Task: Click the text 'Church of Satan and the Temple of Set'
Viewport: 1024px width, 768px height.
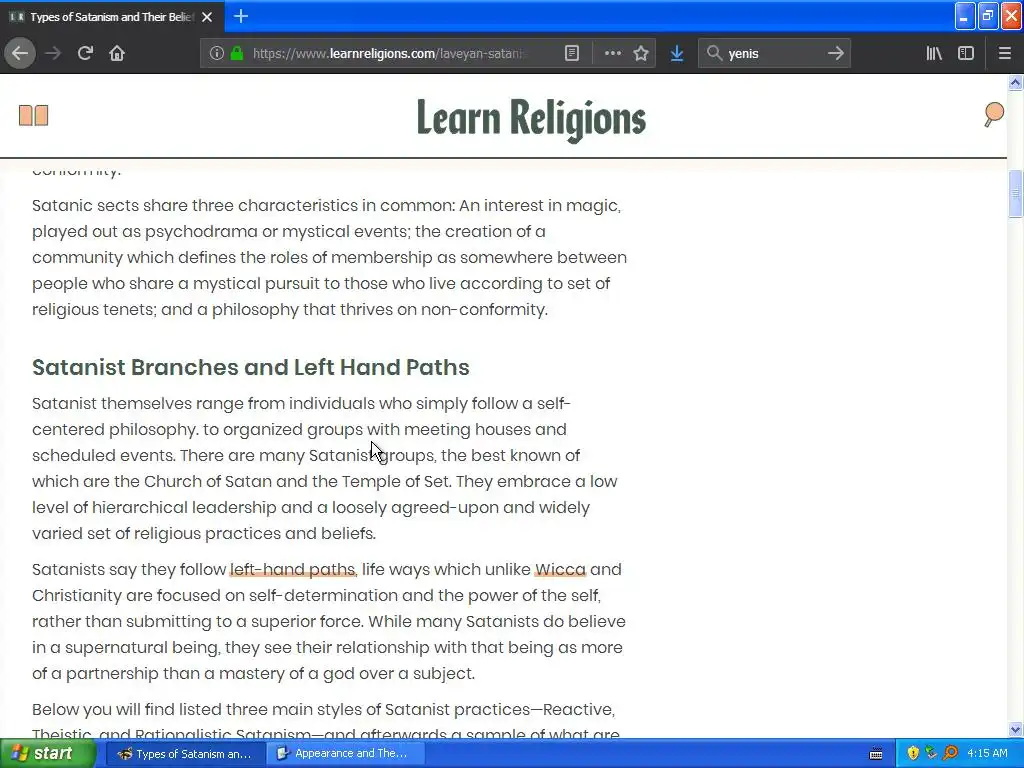Action: tap(296, 481)
